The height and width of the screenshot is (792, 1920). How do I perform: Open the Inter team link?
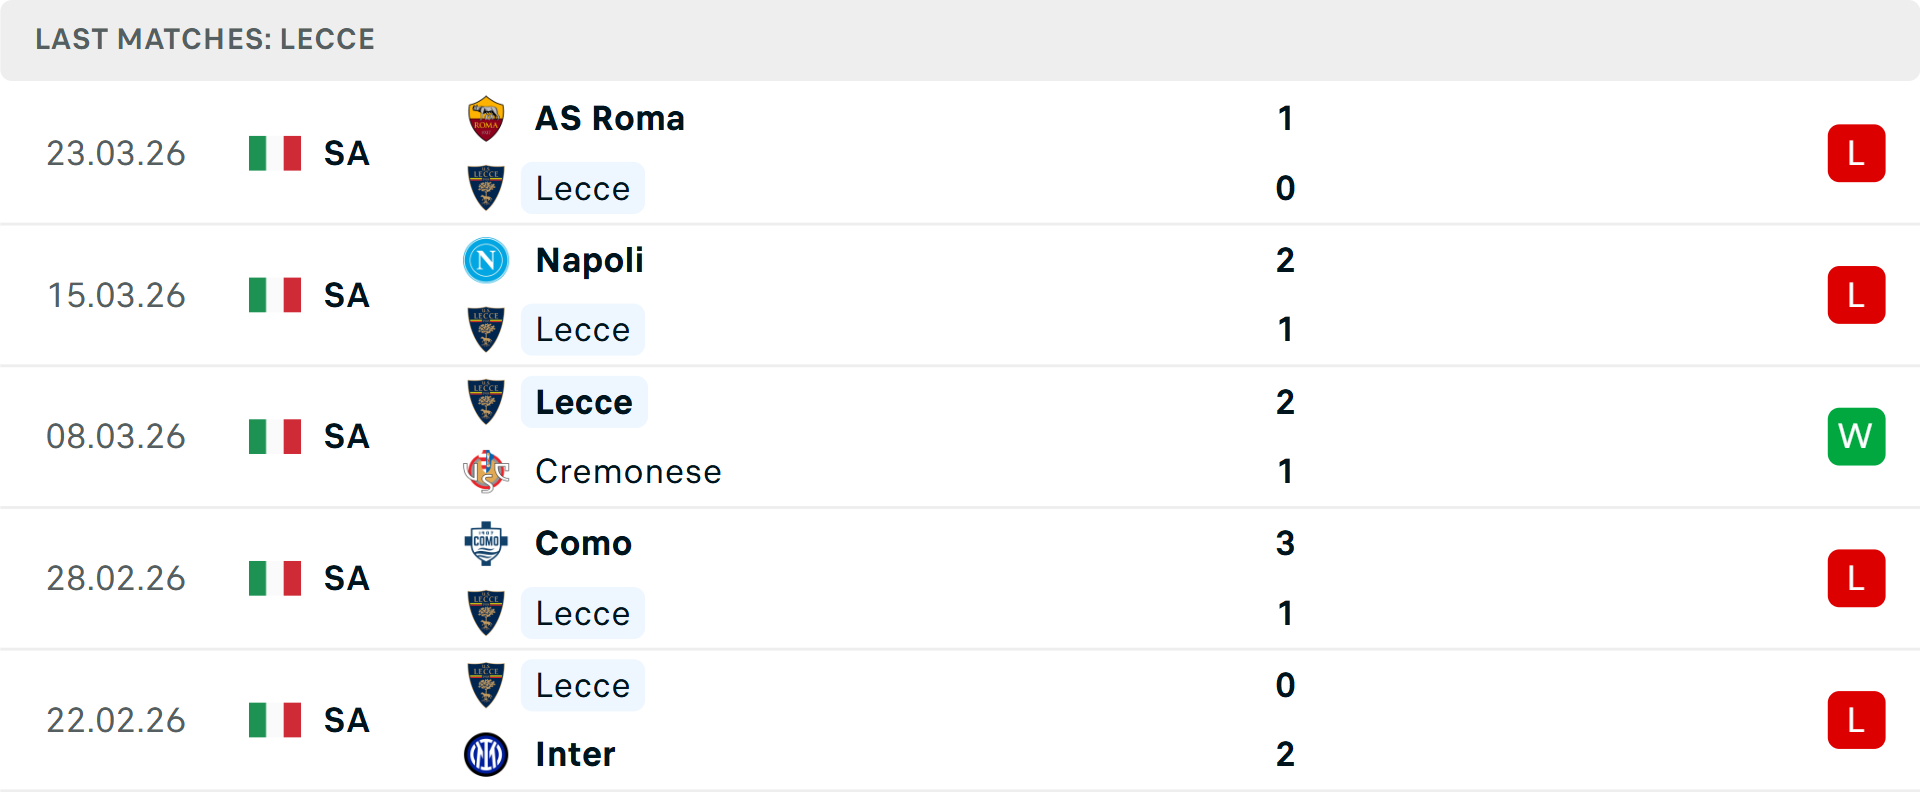click(575, 754)
